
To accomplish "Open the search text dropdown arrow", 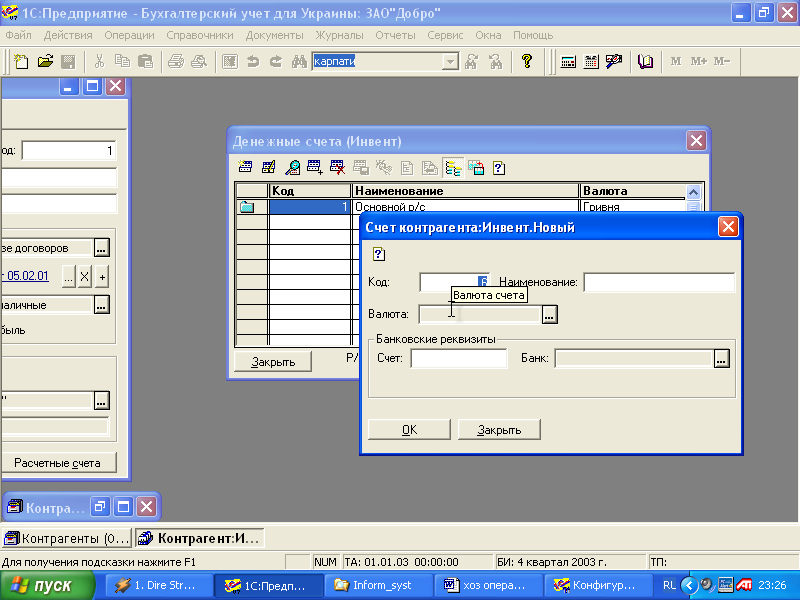I will [x=450, y=62].
